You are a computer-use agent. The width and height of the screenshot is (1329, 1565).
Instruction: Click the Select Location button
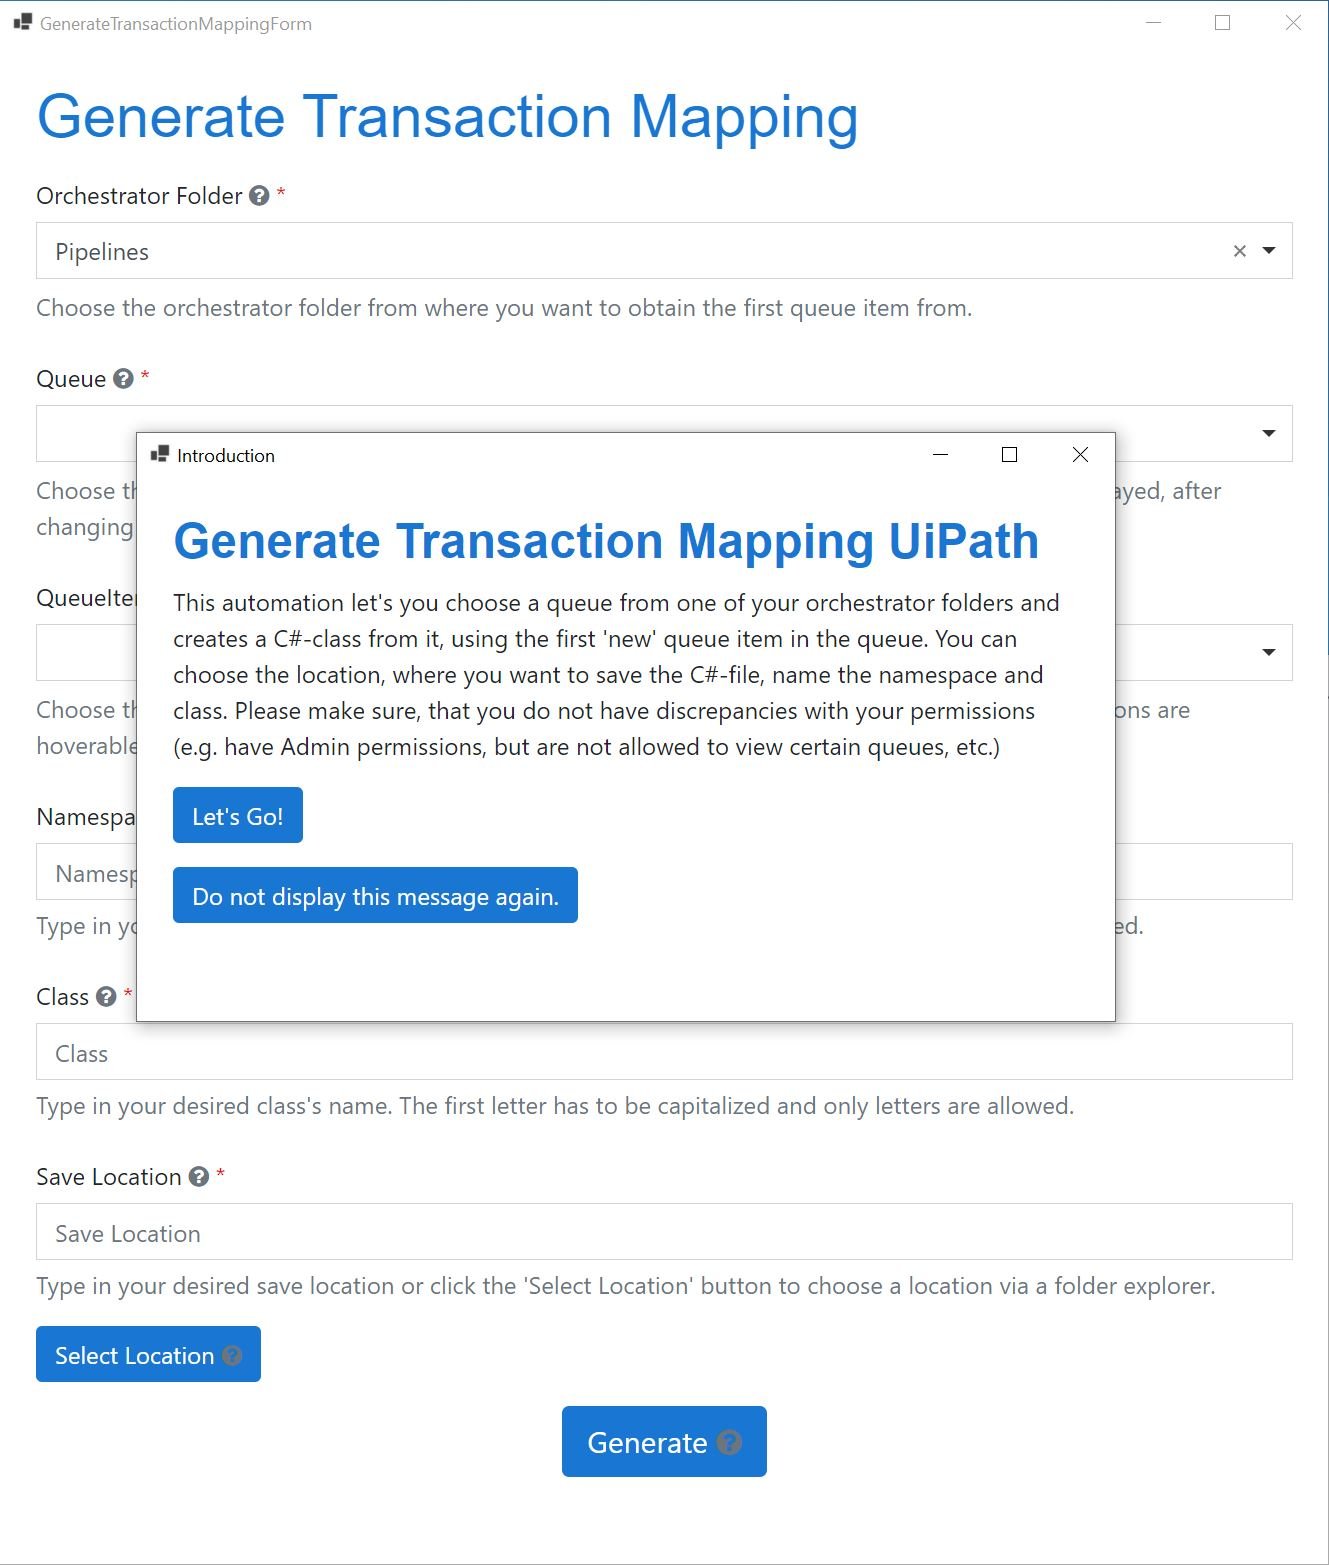tap(148, 1354)
